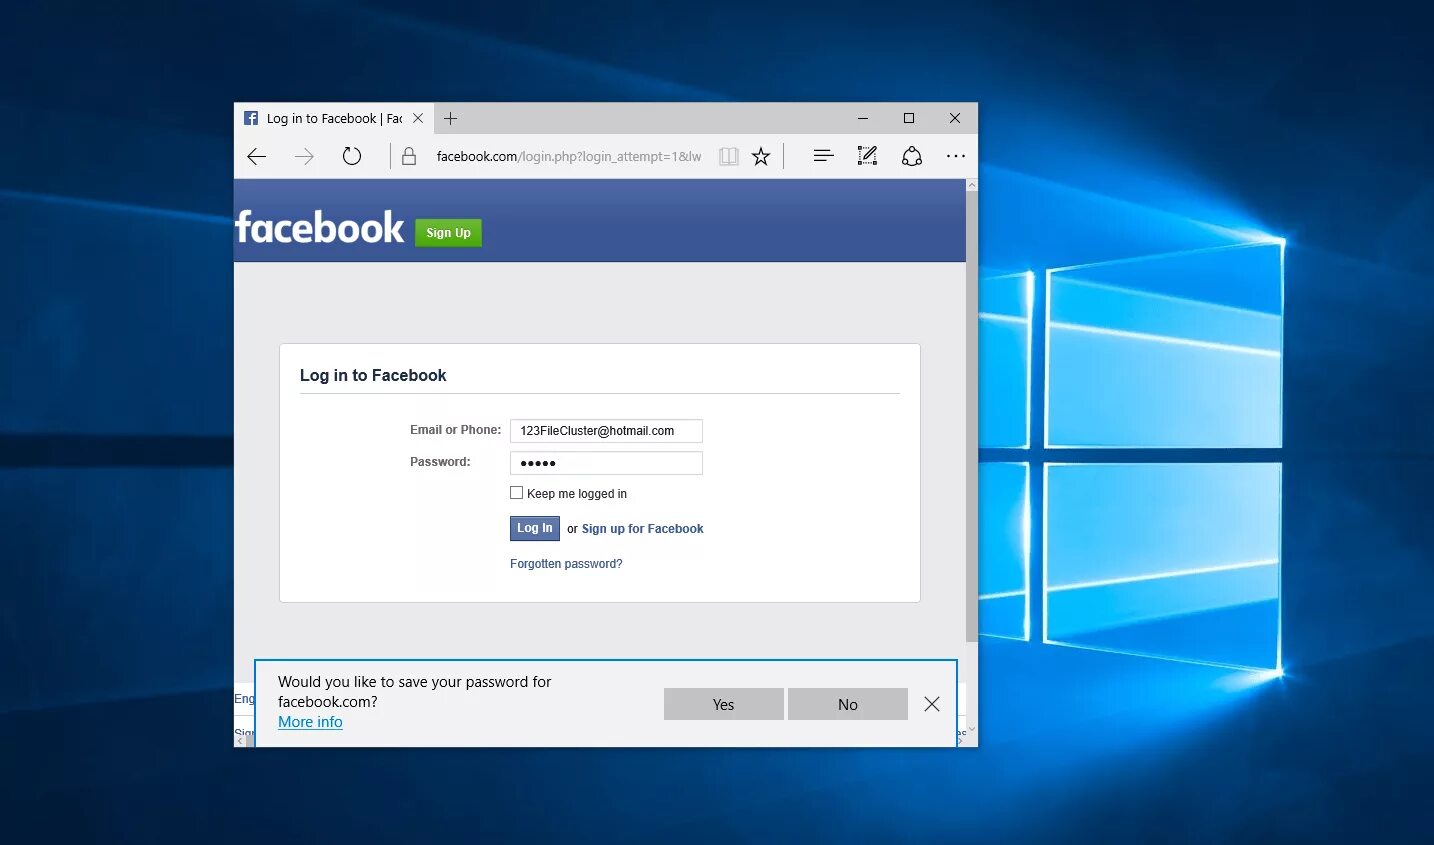1434x845 pixels.
Task: Close the Edge browser window
Action: point(955,118)
